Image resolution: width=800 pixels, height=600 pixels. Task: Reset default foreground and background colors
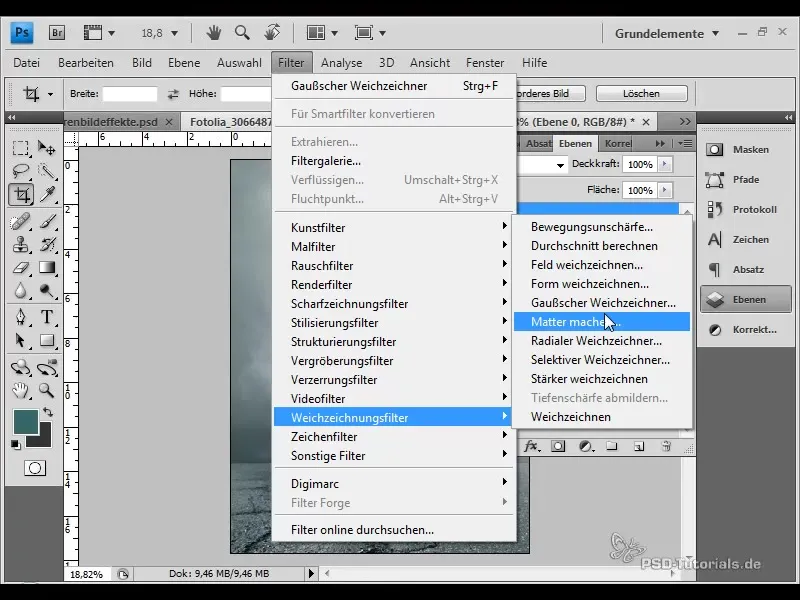point(16,445)
